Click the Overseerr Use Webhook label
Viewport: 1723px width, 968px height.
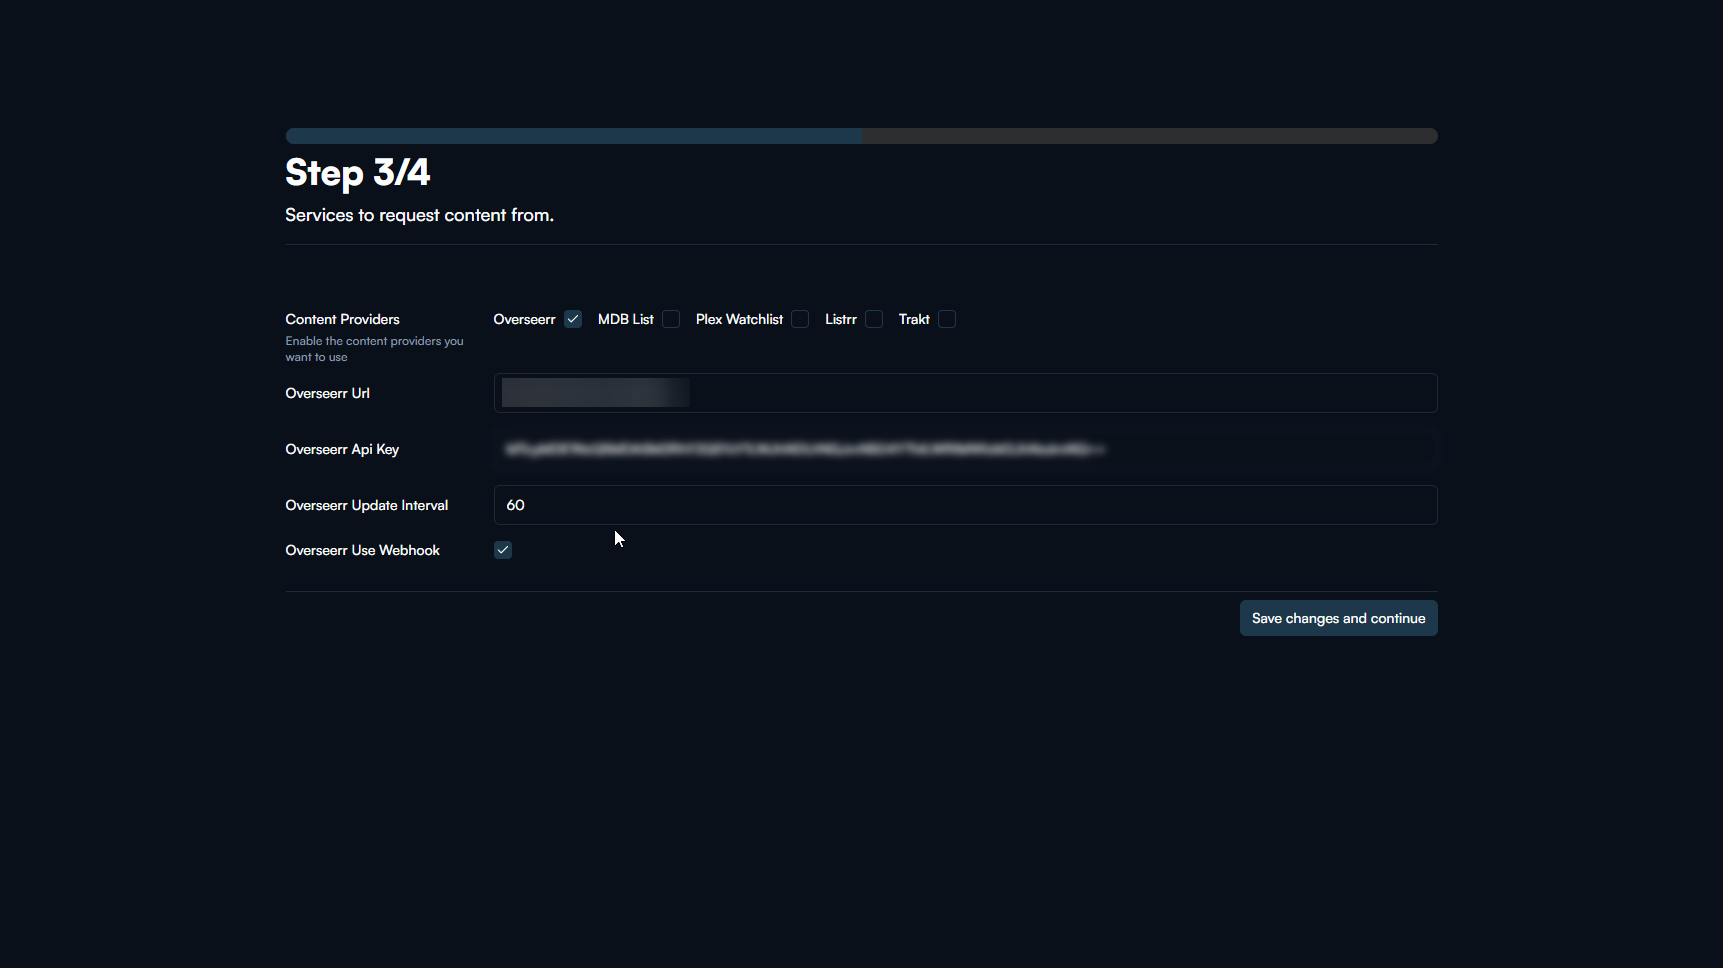[x=362, y=550]
